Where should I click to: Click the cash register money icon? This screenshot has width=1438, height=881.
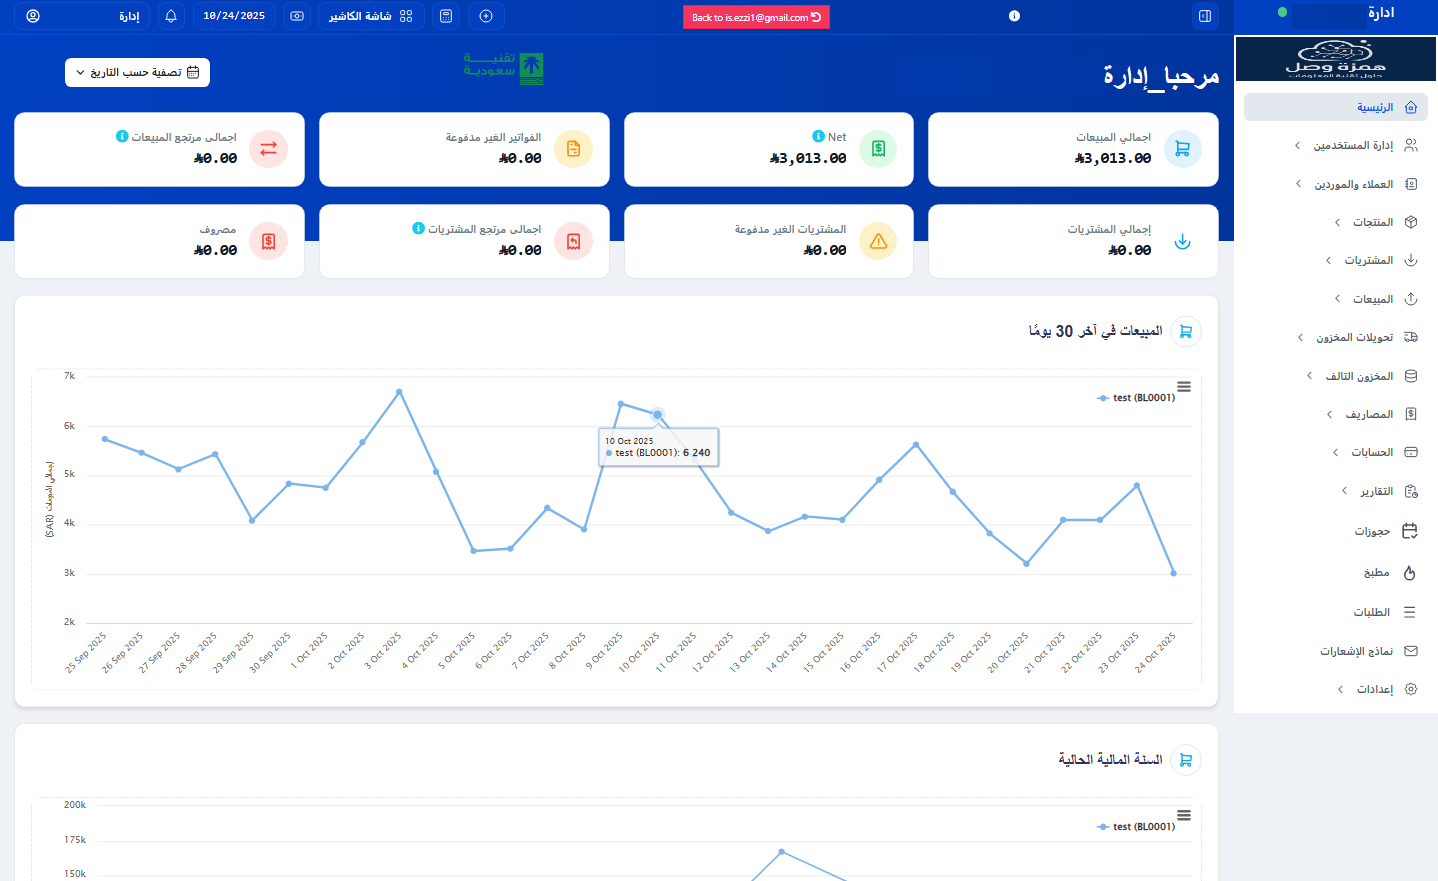coord(297,16)
